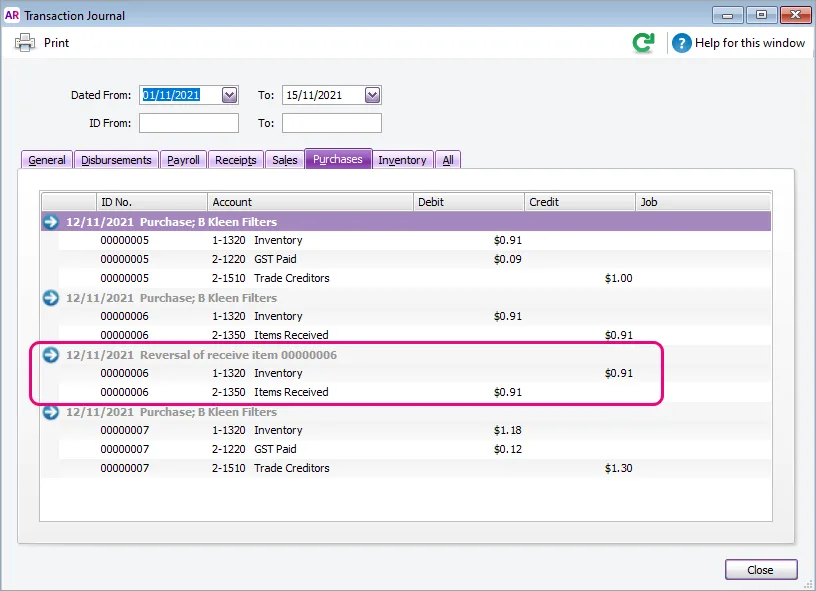Select 00000007 2-1220 GST Paid row
This screenshot has width=816, height=591.
point(414,449)
